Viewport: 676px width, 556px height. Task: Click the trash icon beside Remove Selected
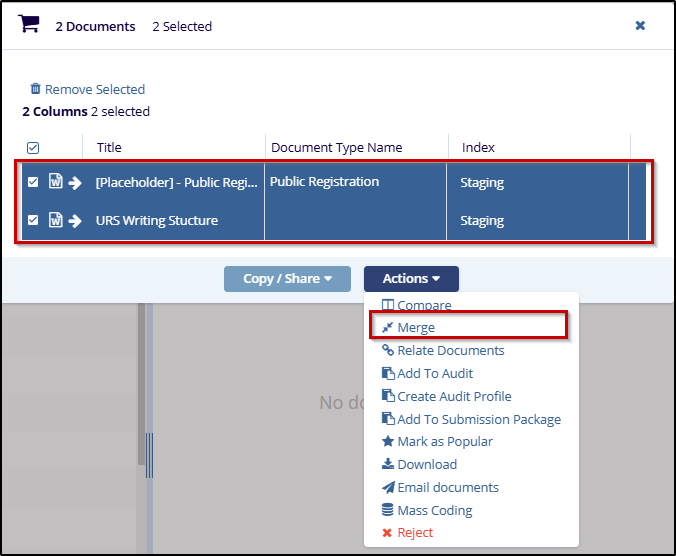click(36, 89)
